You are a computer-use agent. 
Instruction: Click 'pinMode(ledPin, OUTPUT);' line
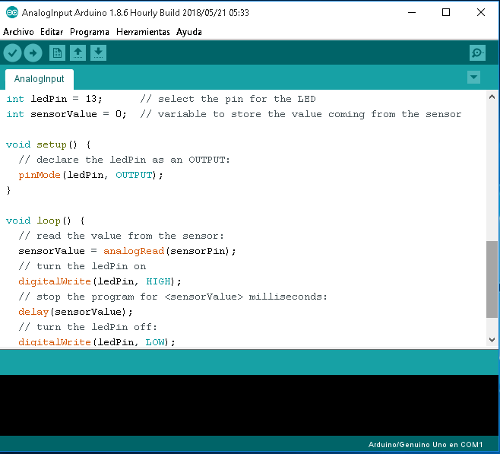pos(91,175)
